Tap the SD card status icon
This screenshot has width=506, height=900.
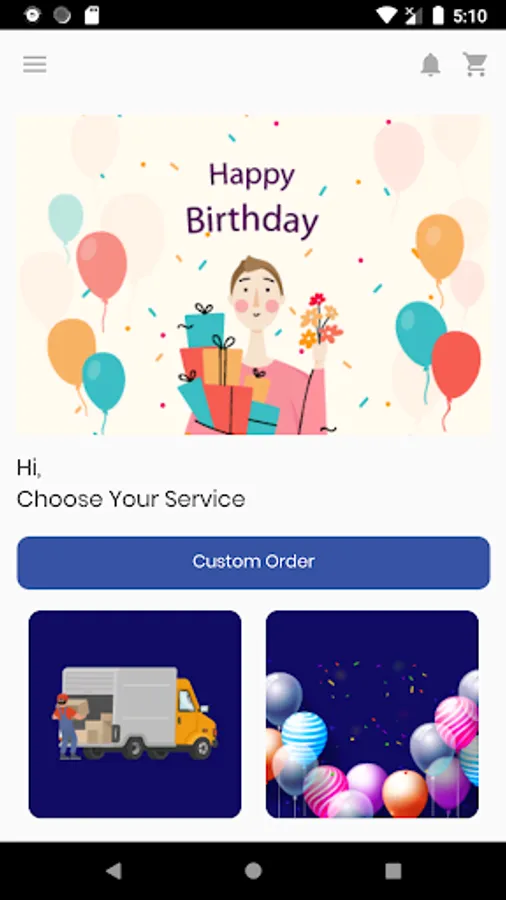(x=92, y=15)
